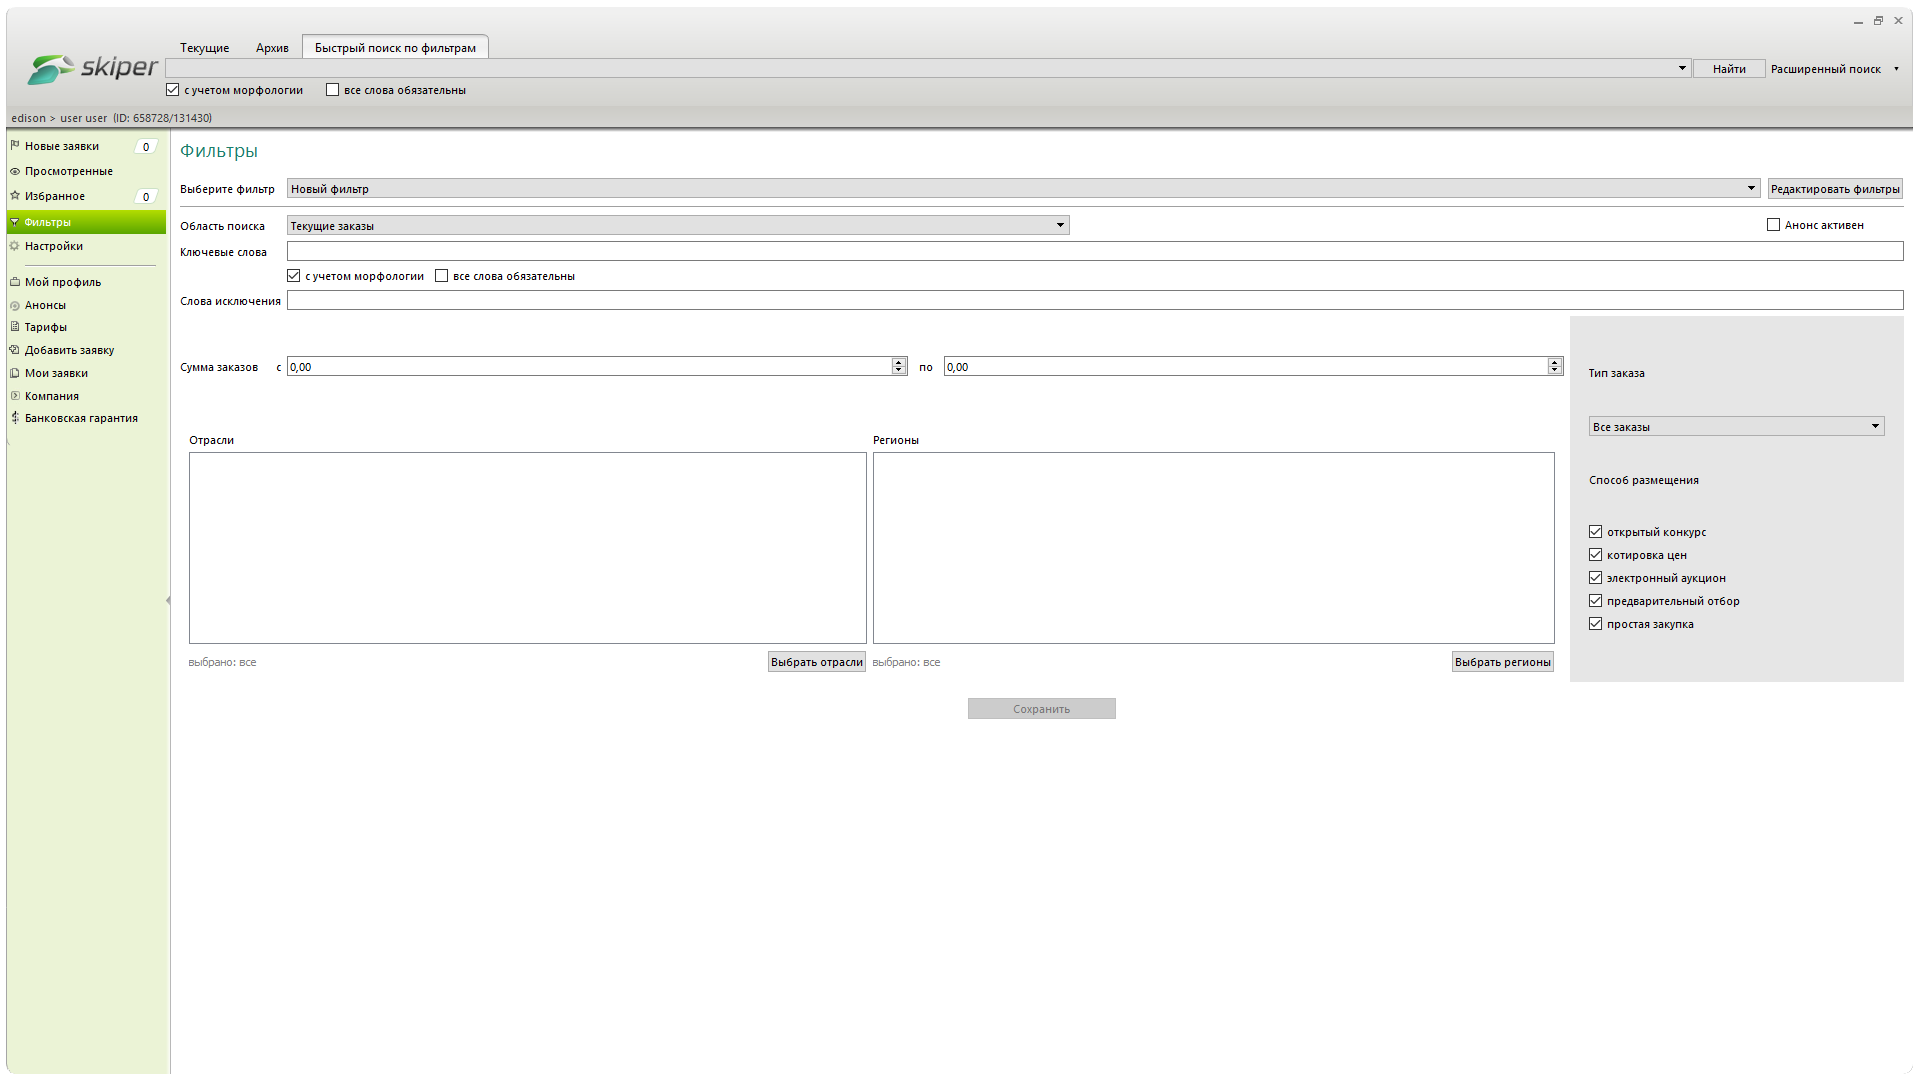1920x1080 pixels.
Task: Click into the Ключевые слова input field
Action: 1094,252
